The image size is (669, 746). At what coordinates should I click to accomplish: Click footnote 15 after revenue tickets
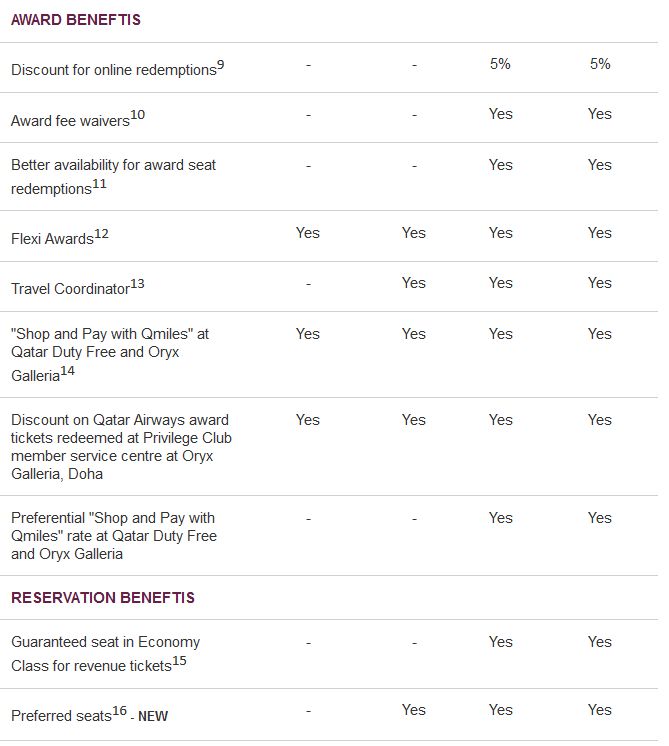coord(179,660)
